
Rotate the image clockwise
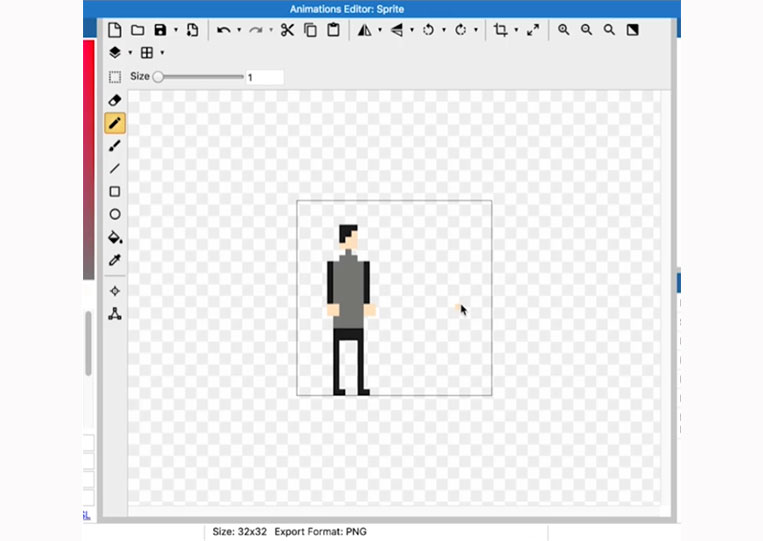click(x=460, y=30)
